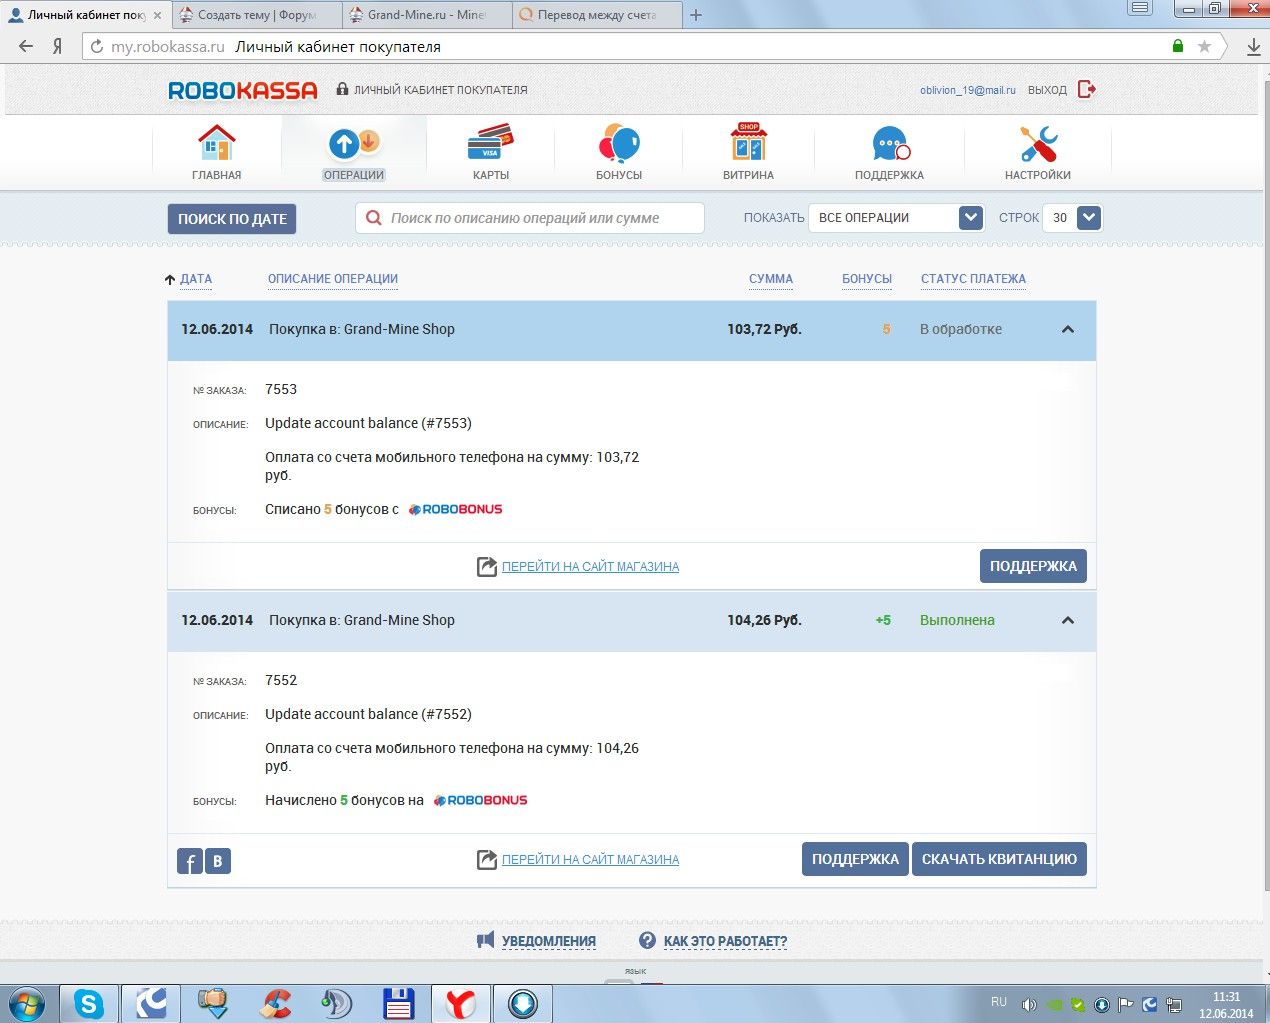The height and width of the screenshot is (1023, 1270).
Task: Click the tray volume speaker icon
Action: click(x=1029, y=1004)
